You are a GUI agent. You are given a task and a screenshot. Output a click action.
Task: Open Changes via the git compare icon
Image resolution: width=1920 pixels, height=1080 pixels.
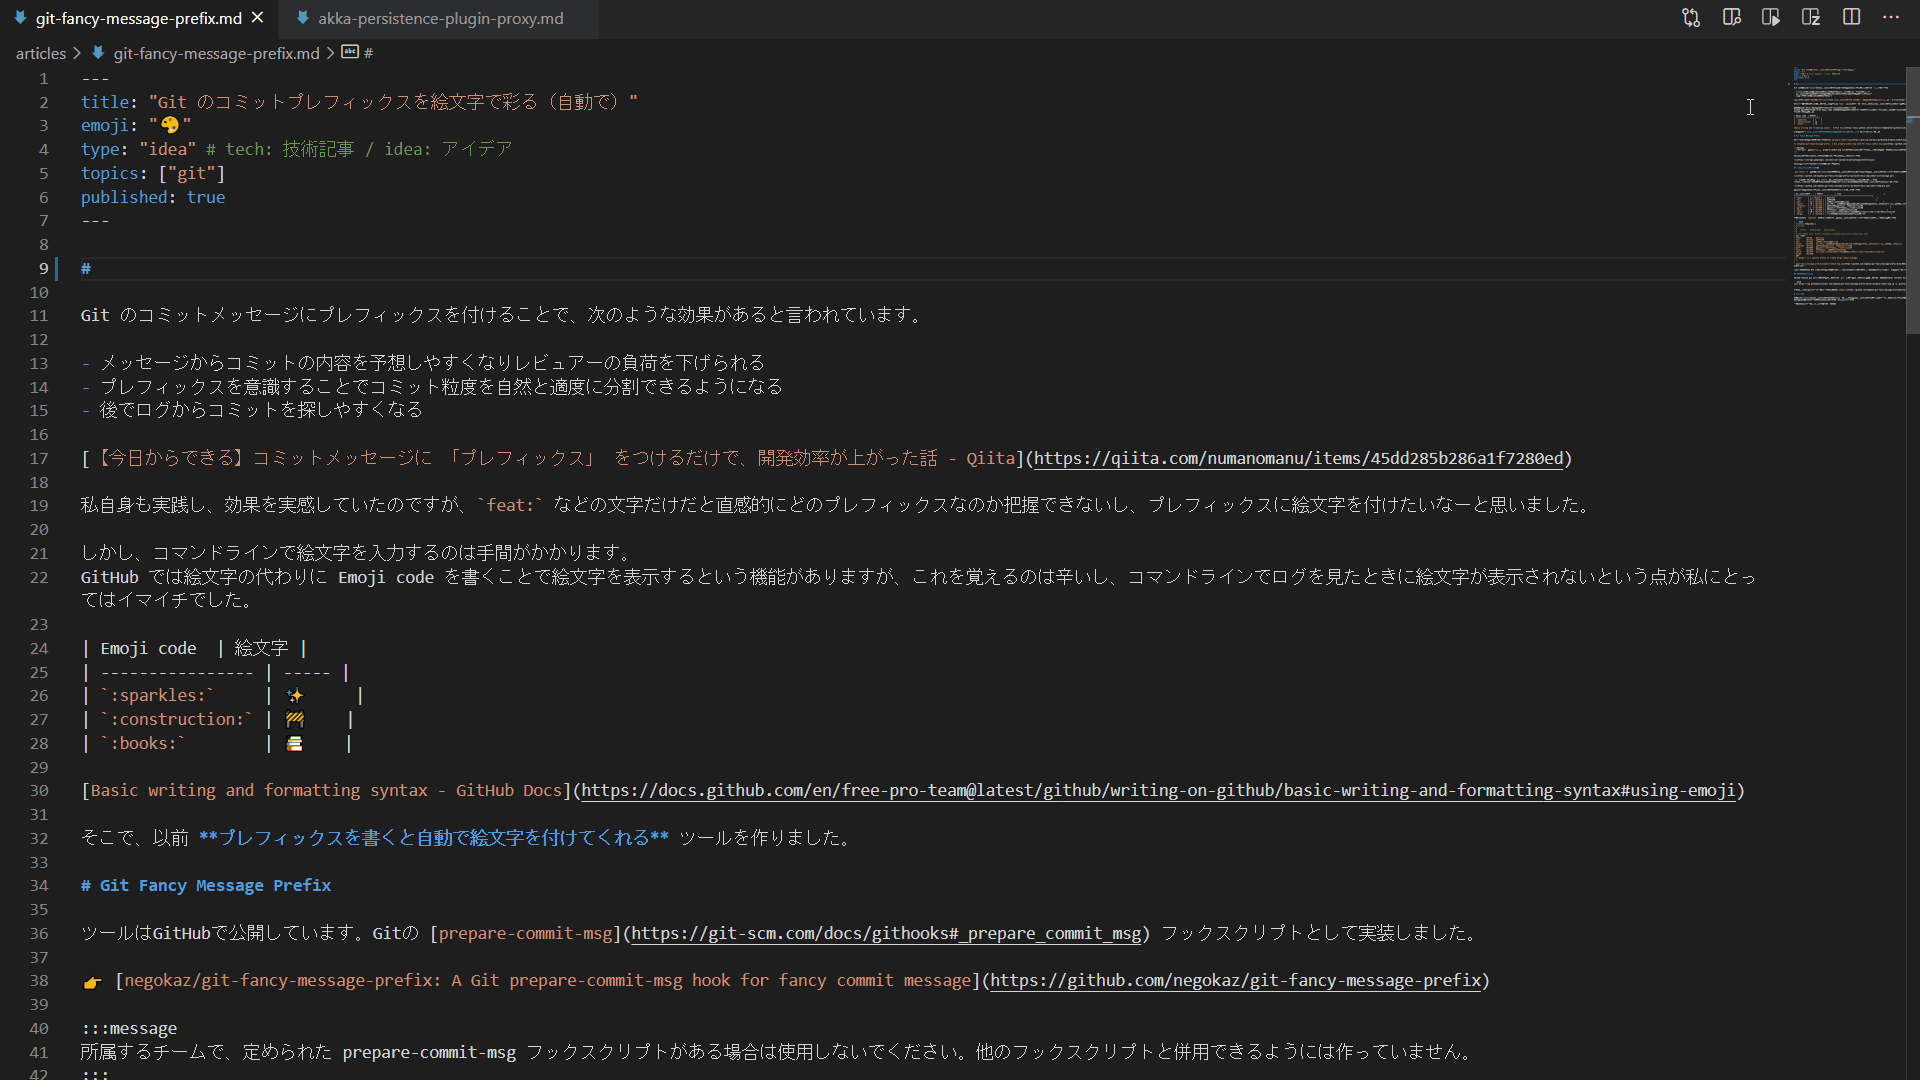(1691, 18)
